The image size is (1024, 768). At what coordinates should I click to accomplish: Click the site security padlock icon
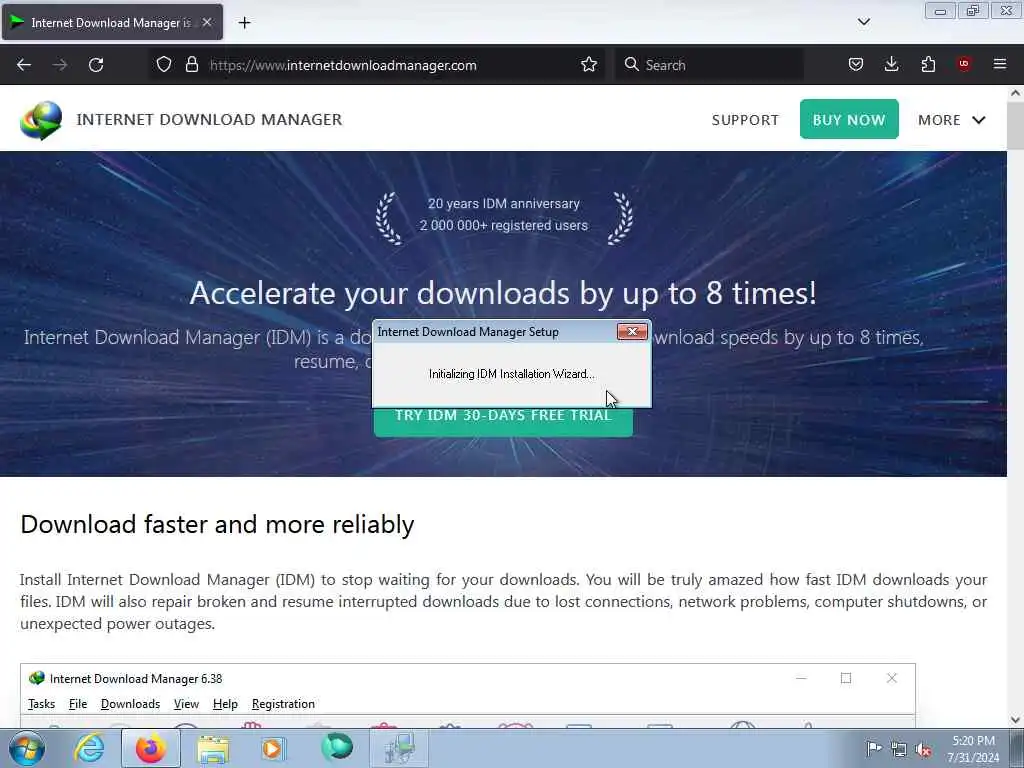[191, 65]
